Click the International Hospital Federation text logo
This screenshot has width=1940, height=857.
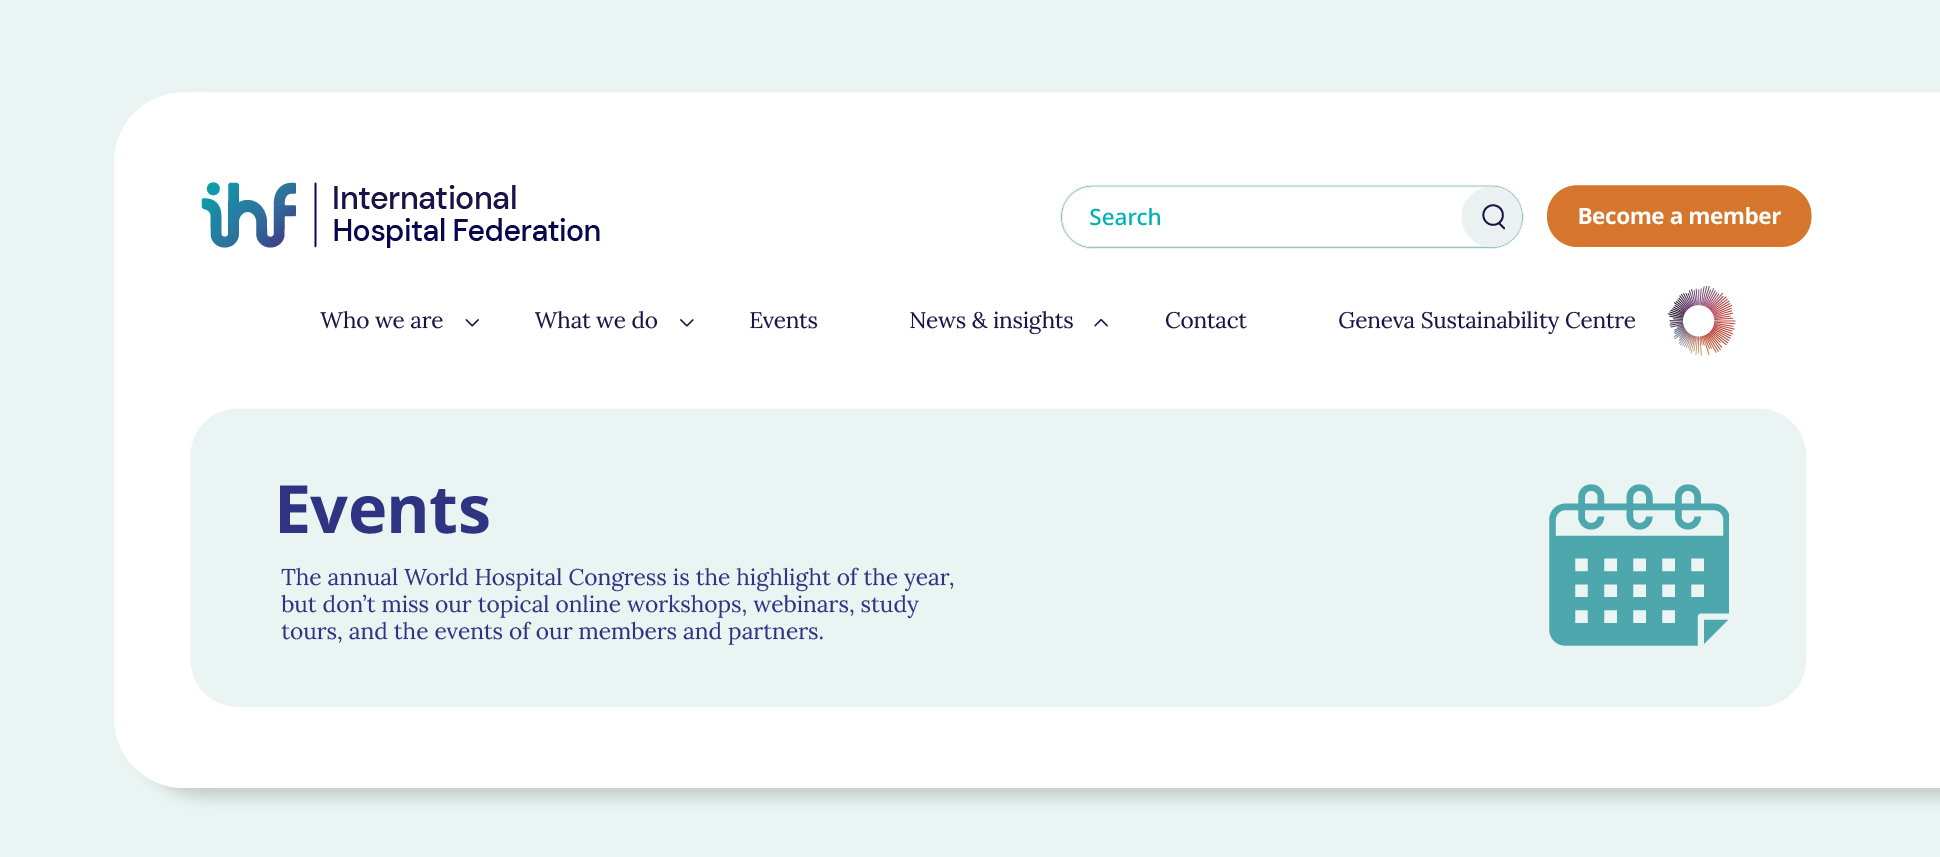pos(466,214)
